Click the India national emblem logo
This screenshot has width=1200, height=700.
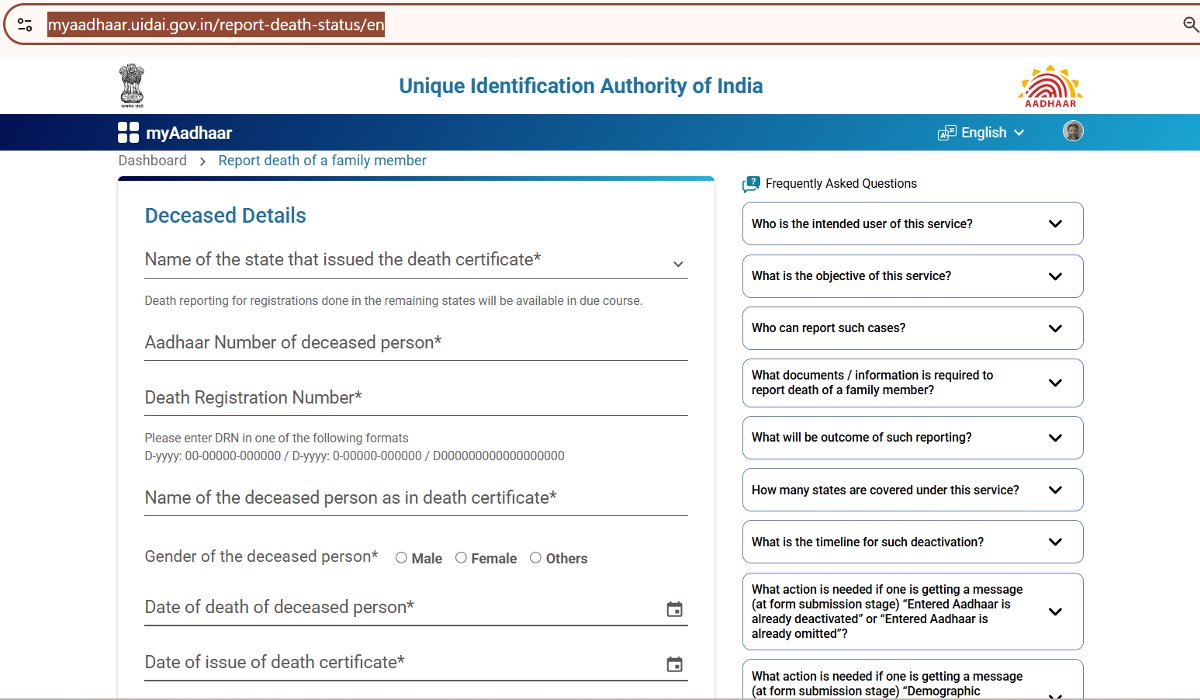[131, 86]
